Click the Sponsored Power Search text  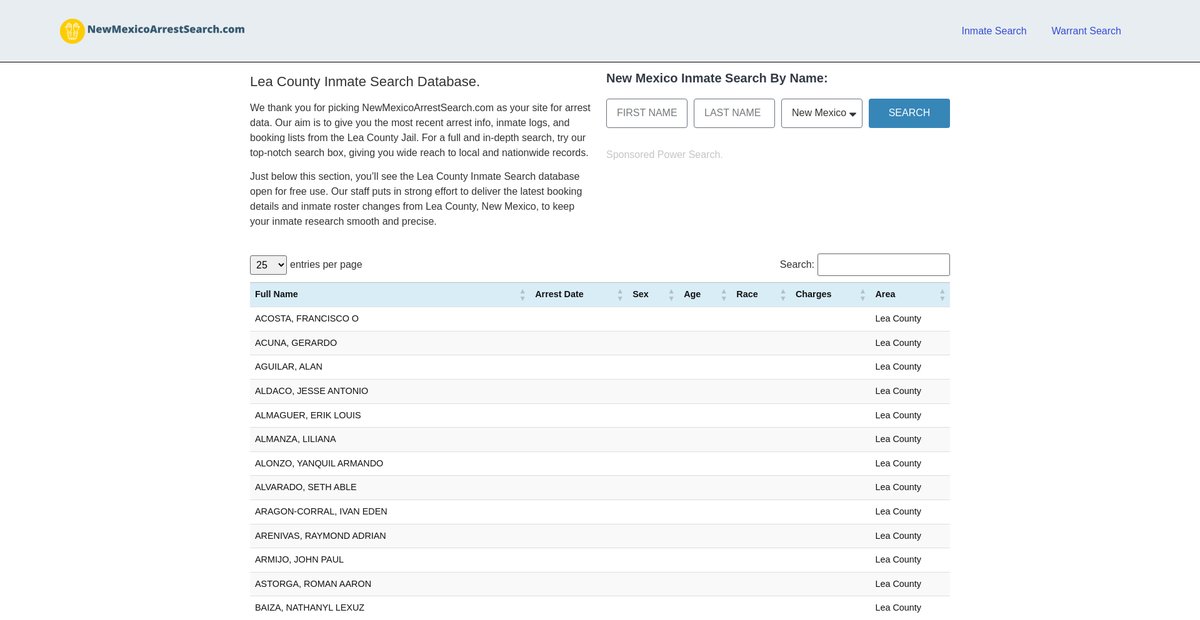pyautogui.click(x=664, y=155)
